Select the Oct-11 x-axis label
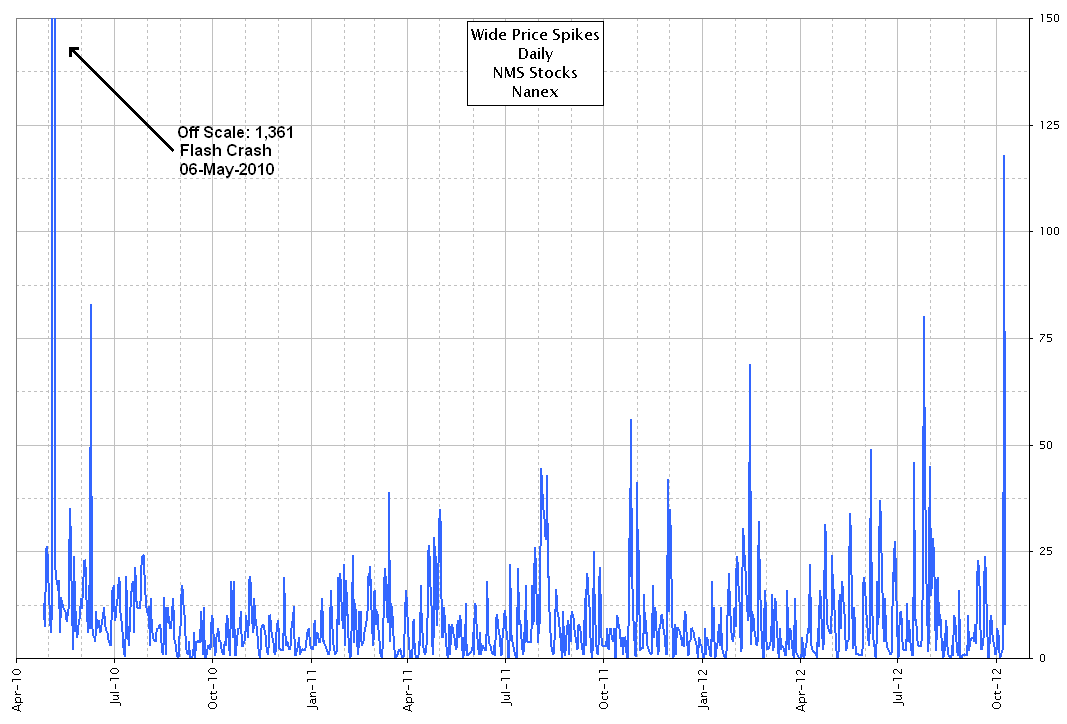Screen dimensions: 1067x724 point(604,689)
